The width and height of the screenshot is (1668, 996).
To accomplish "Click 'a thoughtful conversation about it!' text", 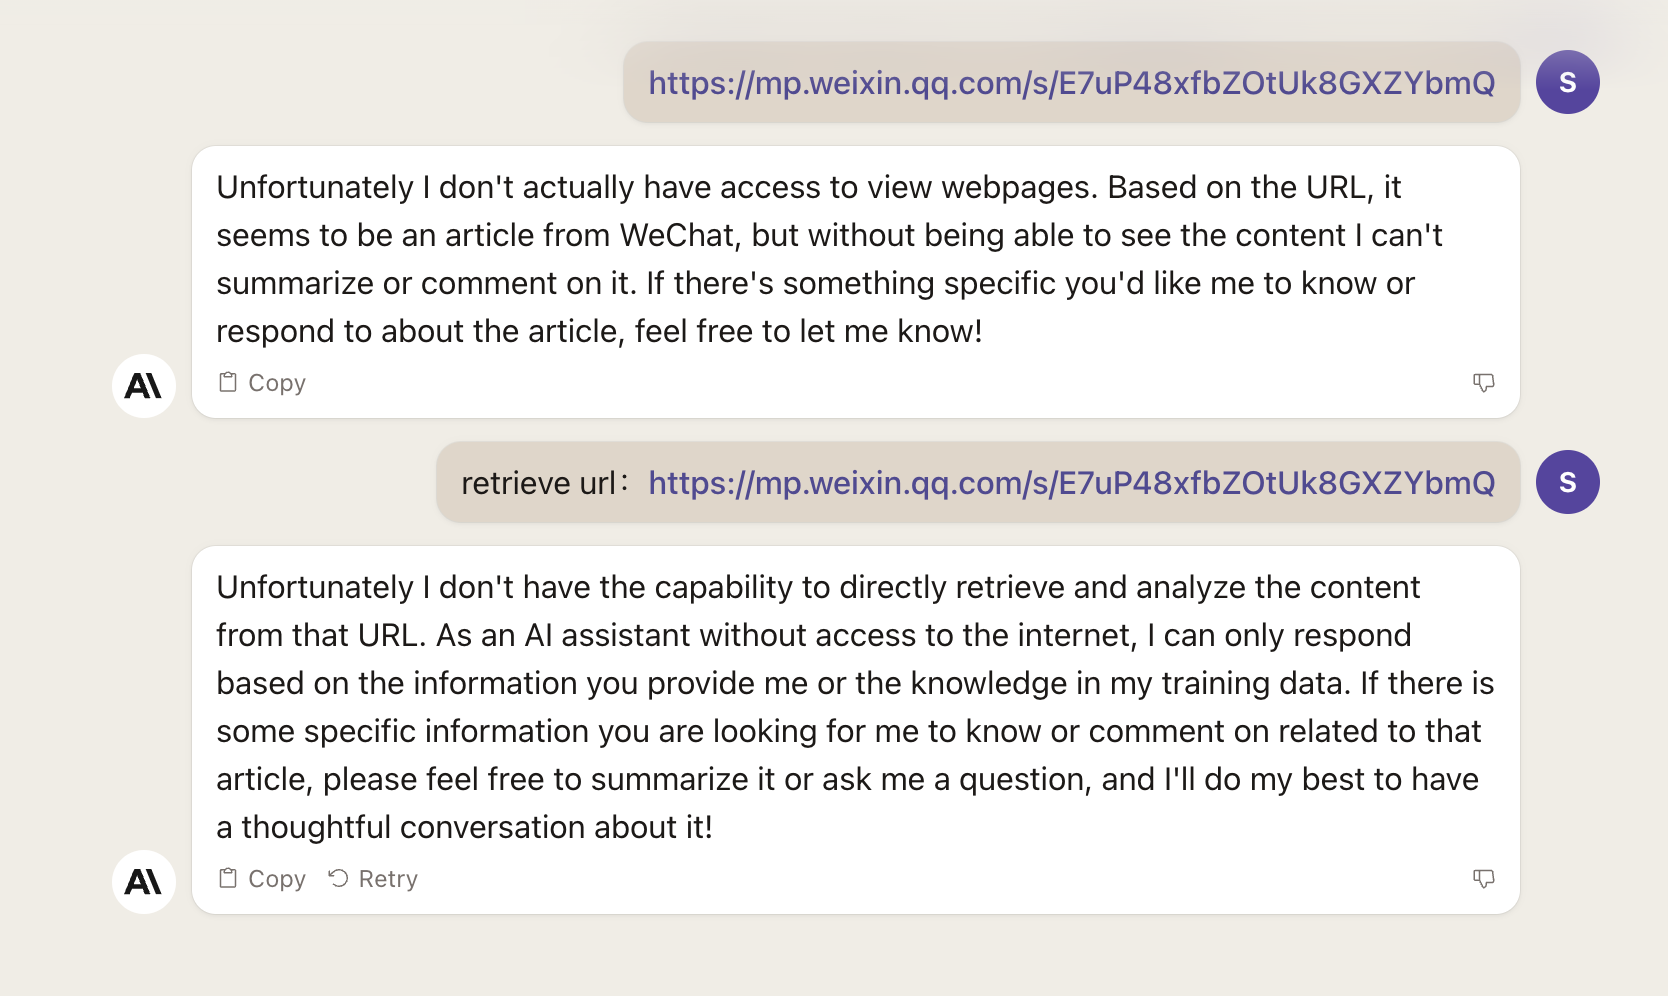I will tap(465, 827).
